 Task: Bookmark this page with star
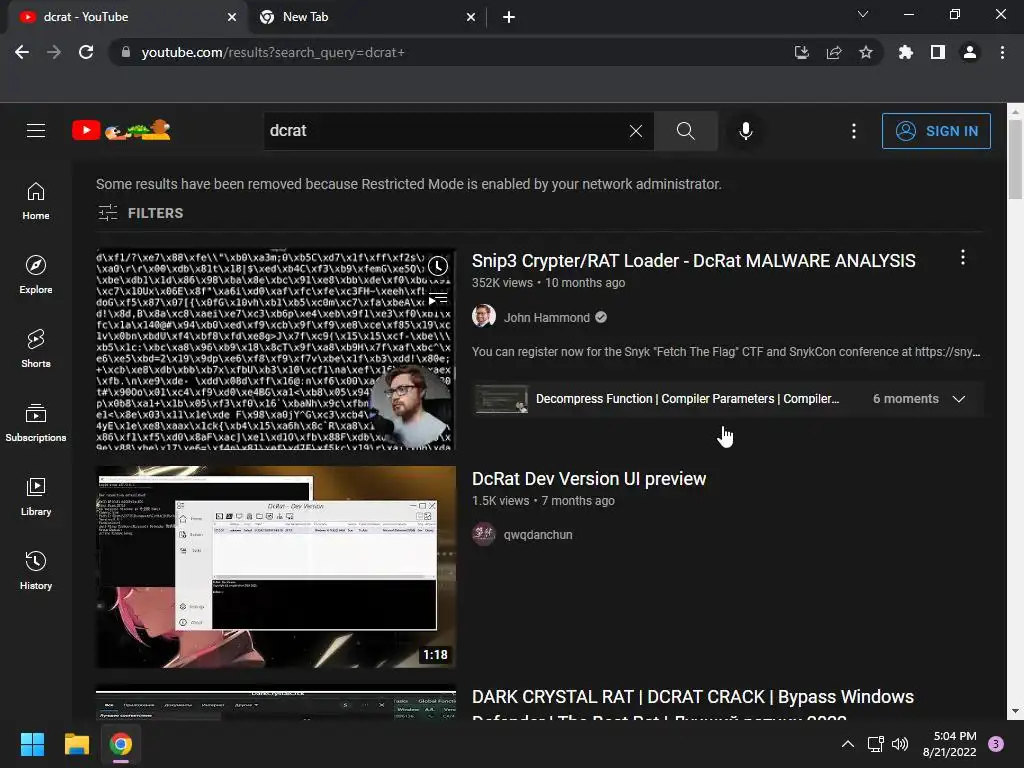coord(866,52)
